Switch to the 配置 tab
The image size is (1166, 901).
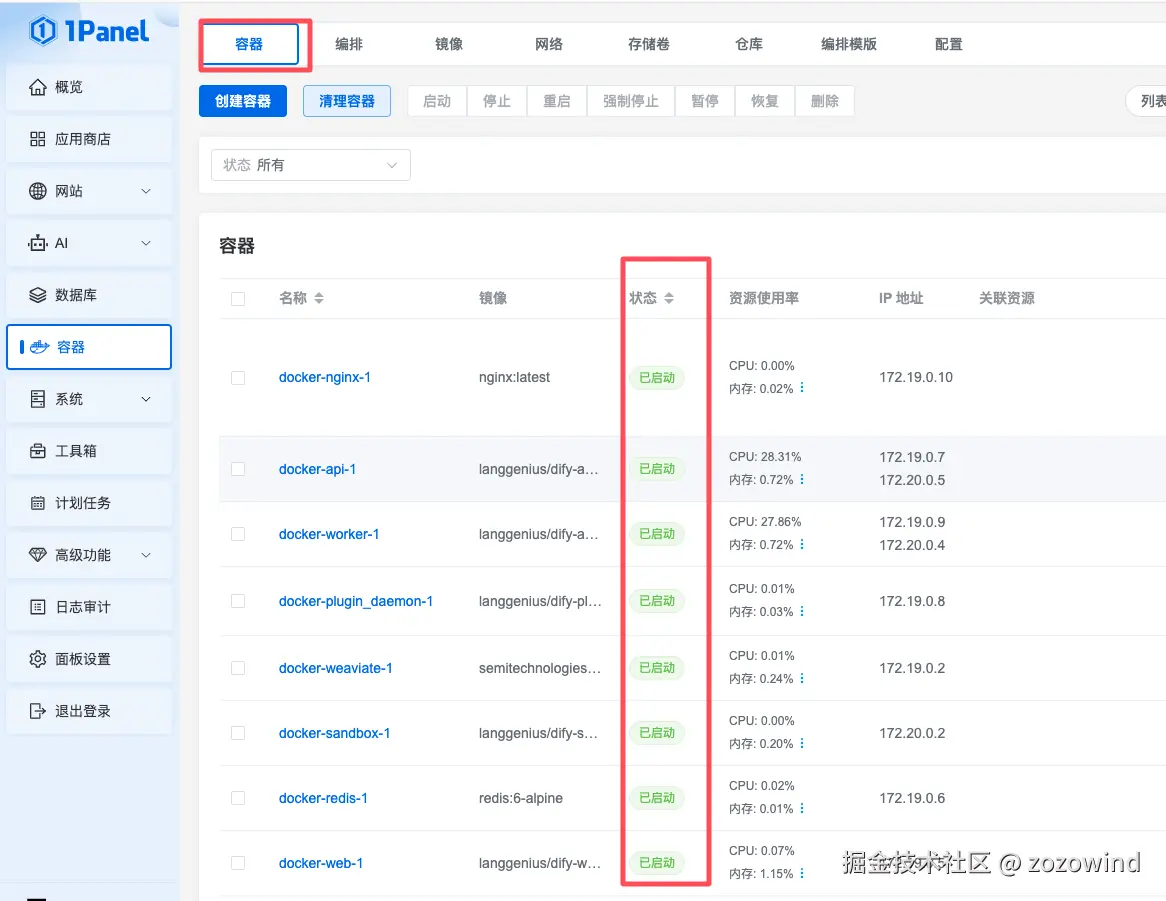[x=949, y=44]
